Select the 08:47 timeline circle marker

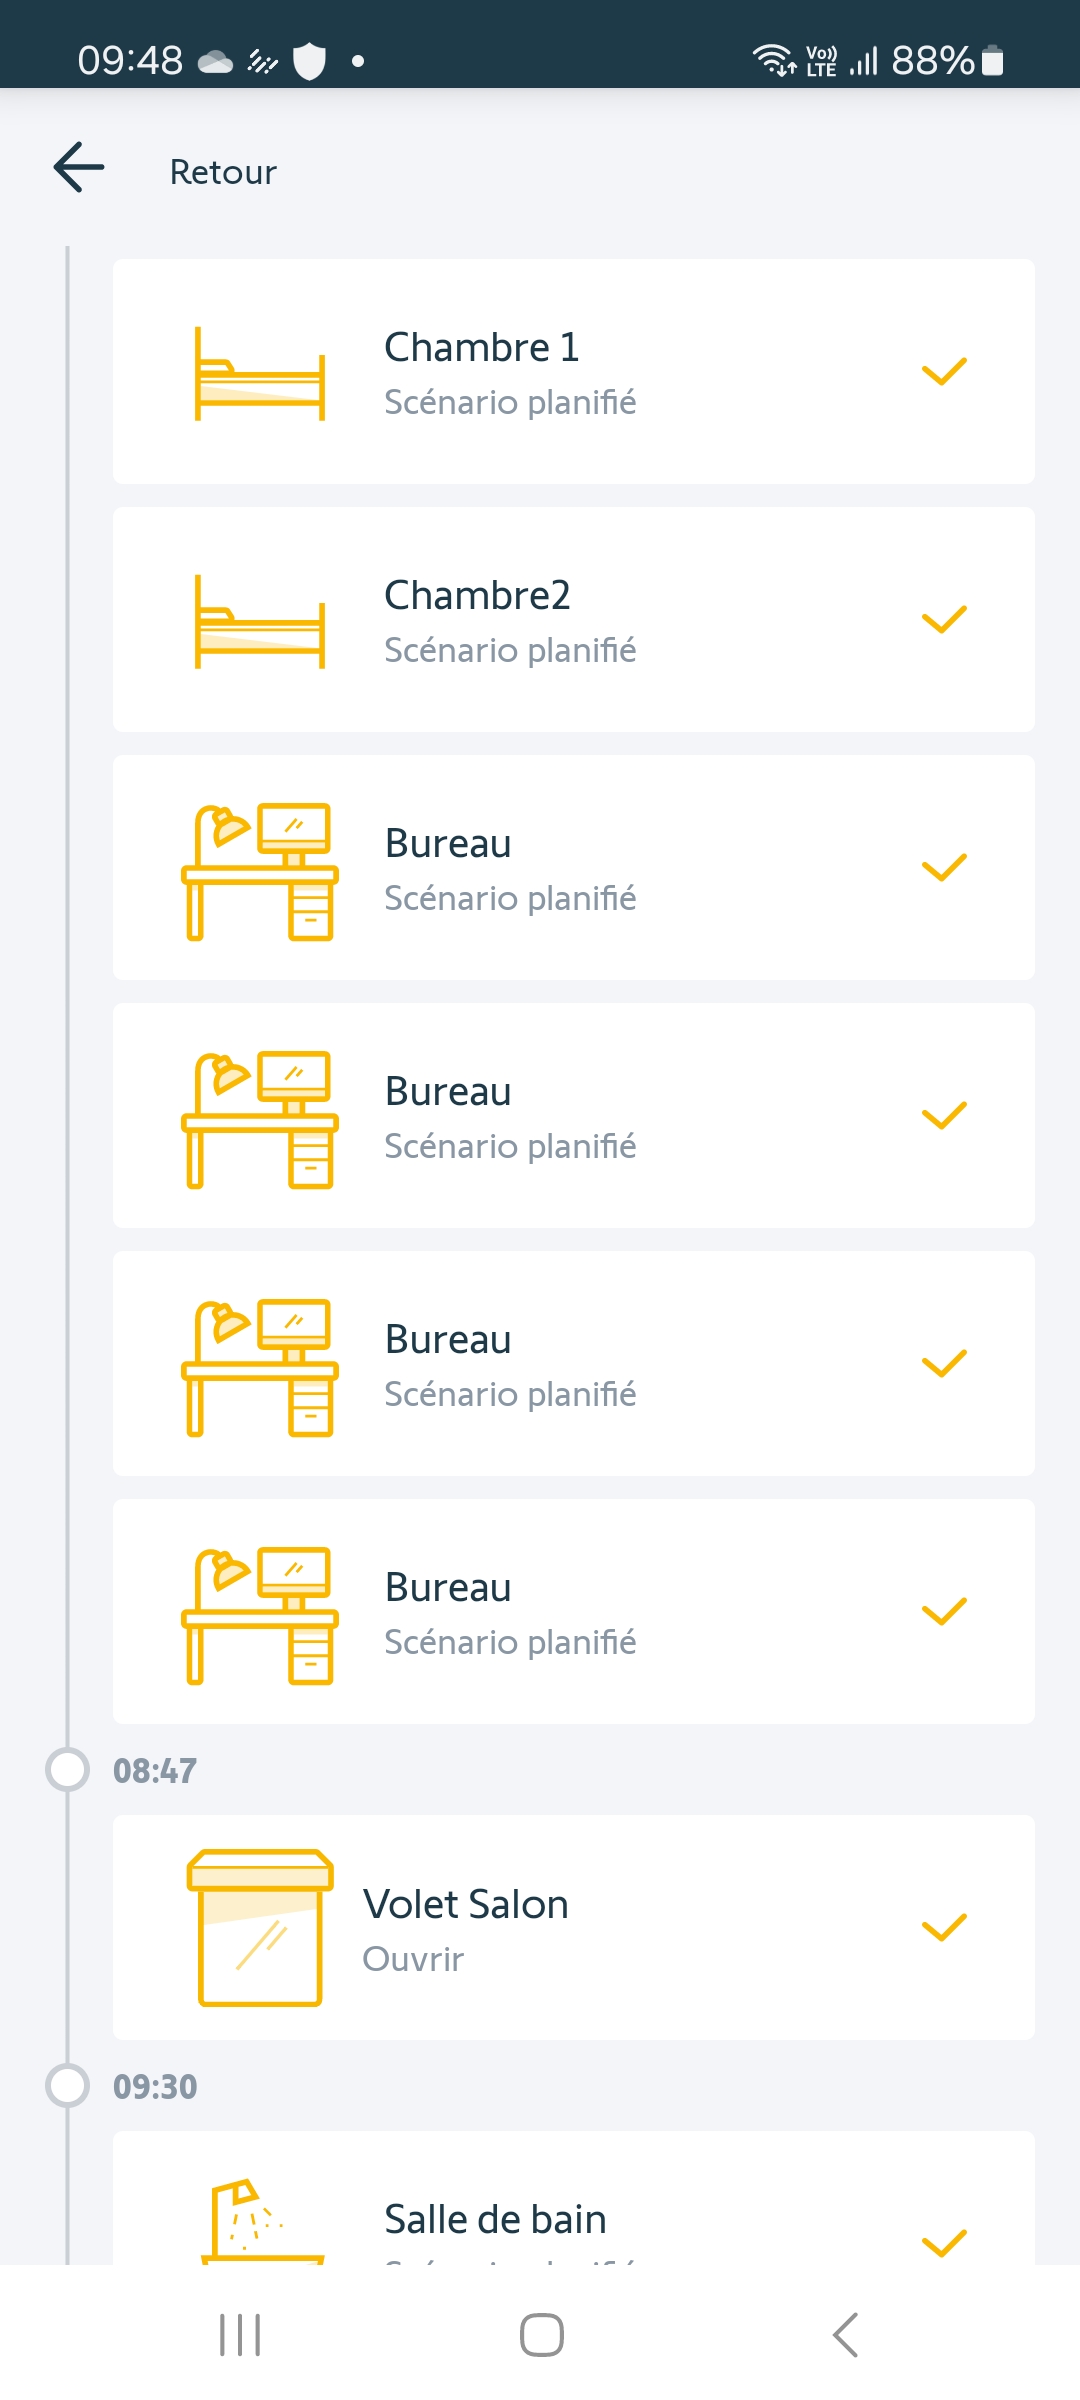tap(68, 1769)
